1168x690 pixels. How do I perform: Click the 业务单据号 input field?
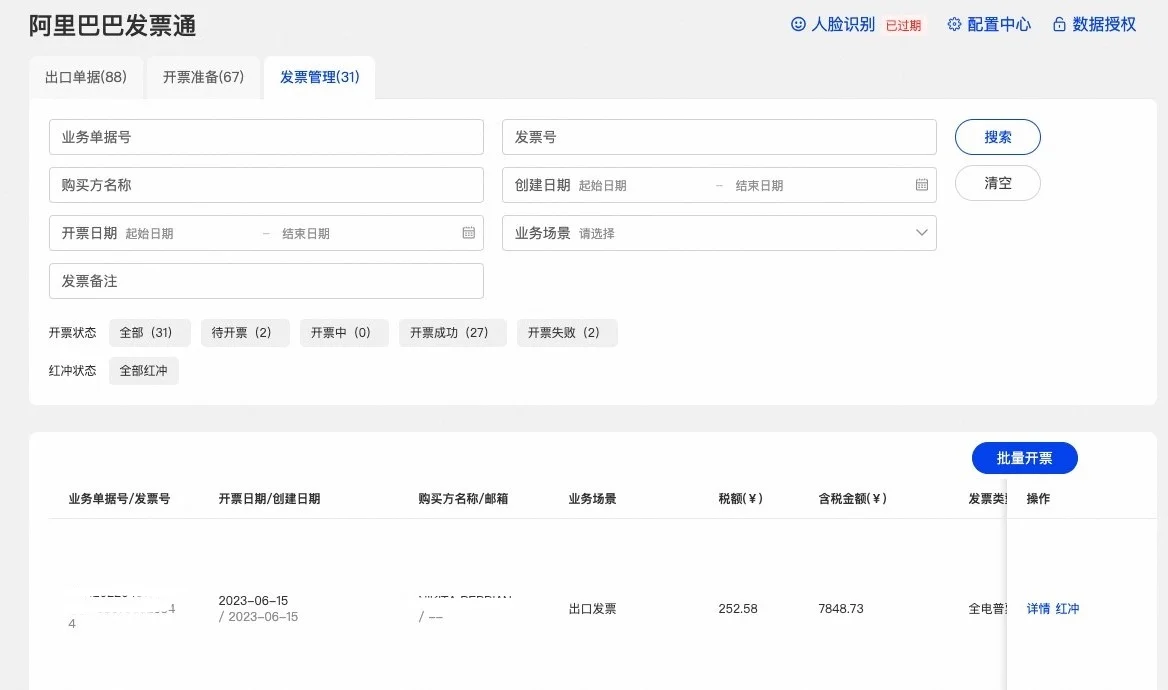pyautogui.click(x=266, y=137)
